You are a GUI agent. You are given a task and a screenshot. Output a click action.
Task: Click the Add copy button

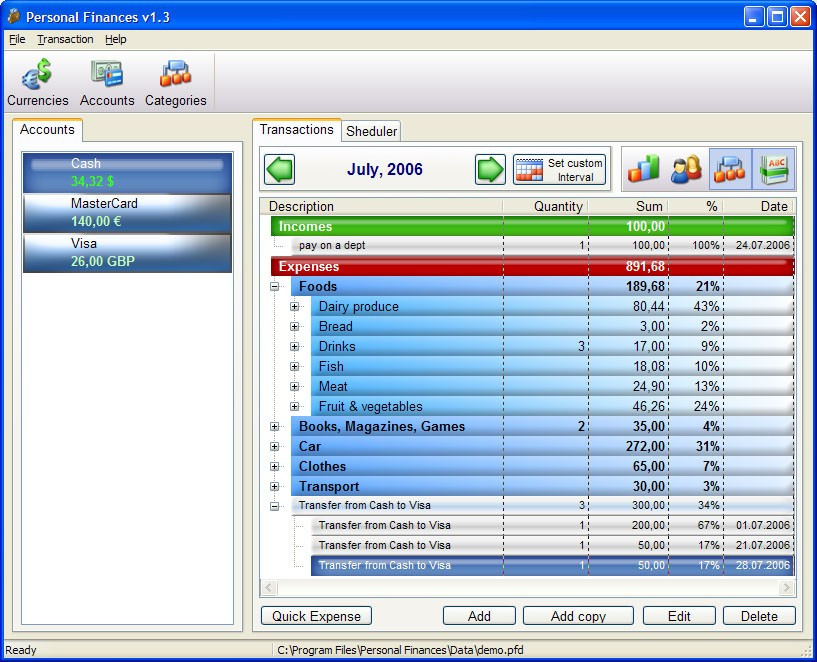point(578,616)
